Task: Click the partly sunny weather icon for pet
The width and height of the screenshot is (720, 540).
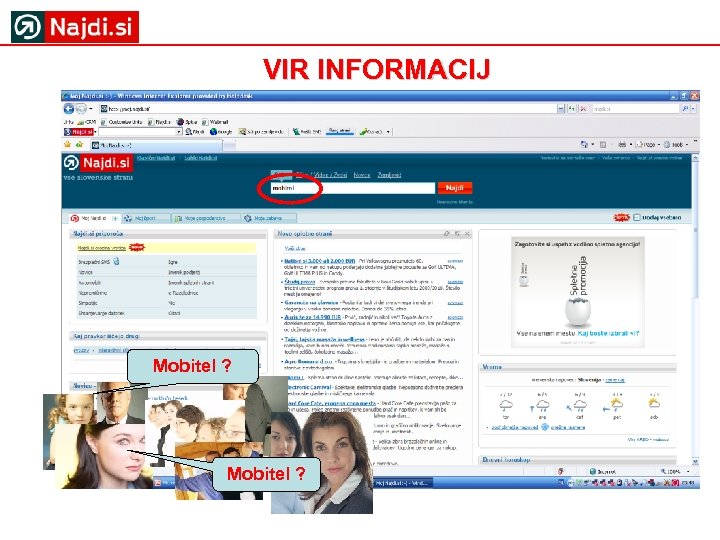Action: click(616, 404)
